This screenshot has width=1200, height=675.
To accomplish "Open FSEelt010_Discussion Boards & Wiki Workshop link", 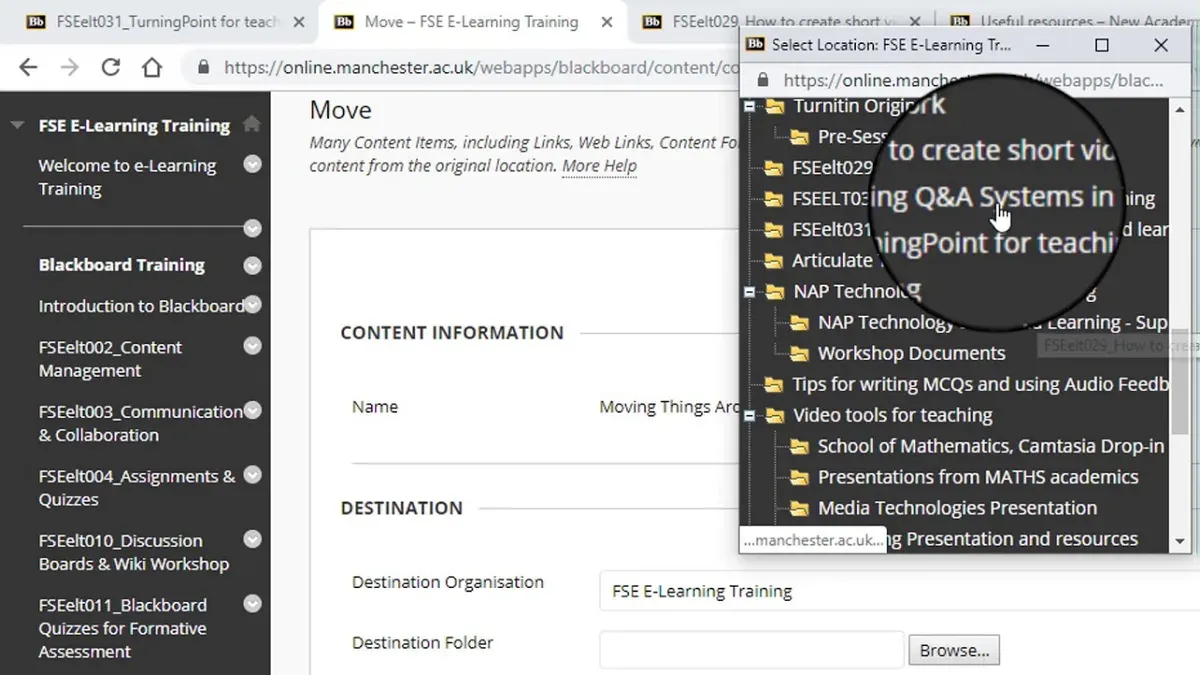I will pos(134,552).
